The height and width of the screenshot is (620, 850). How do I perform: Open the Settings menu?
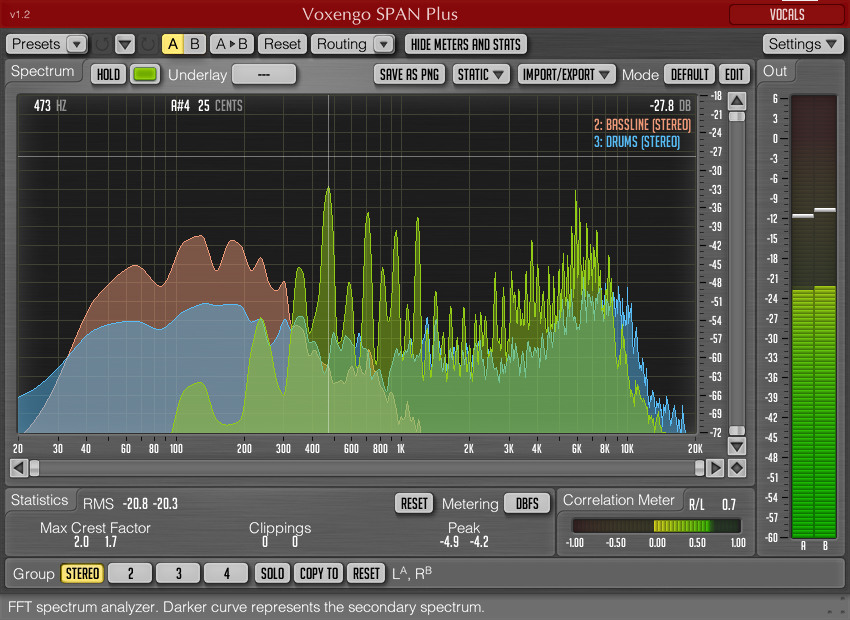(803, 44)
